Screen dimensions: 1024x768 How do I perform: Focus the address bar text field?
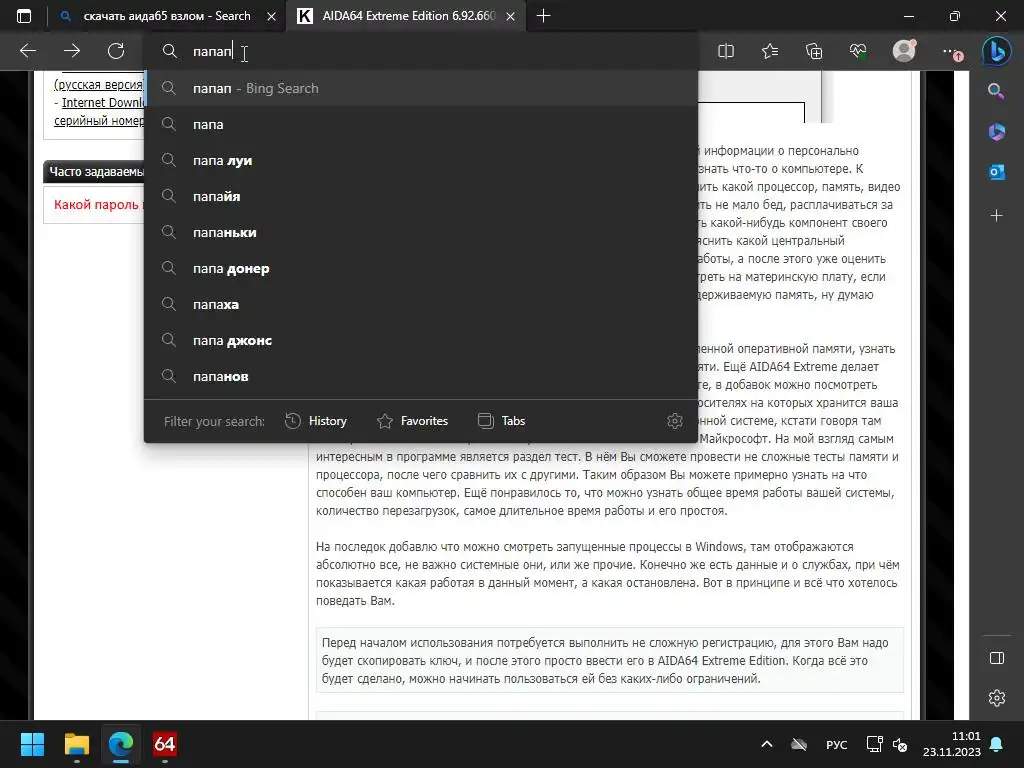(421, 51)
